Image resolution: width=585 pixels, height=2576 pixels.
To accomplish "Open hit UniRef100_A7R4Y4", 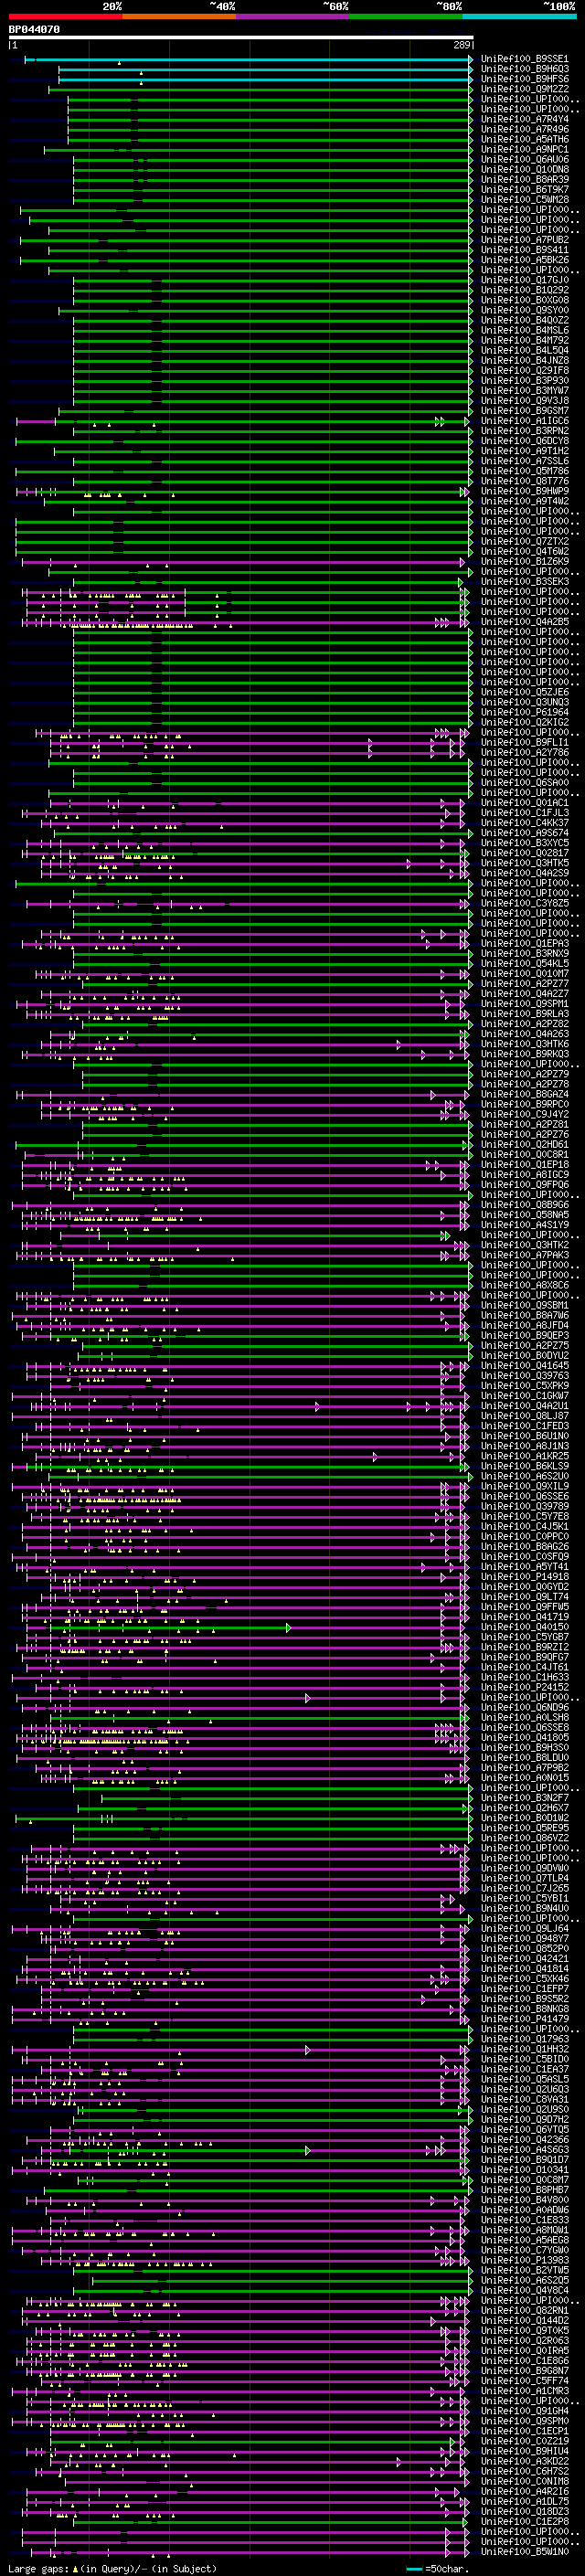I will click(x=525, y=119).
